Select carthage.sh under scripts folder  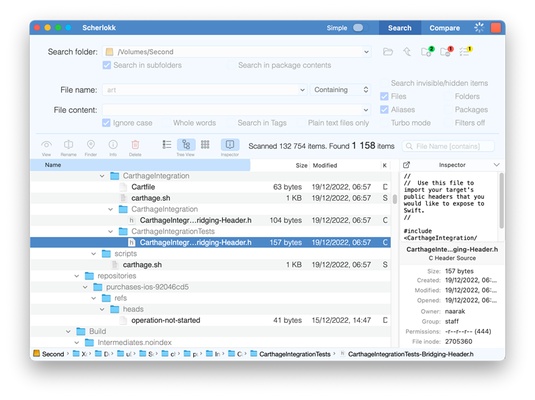pyautogui.click(x=211, y=265)
